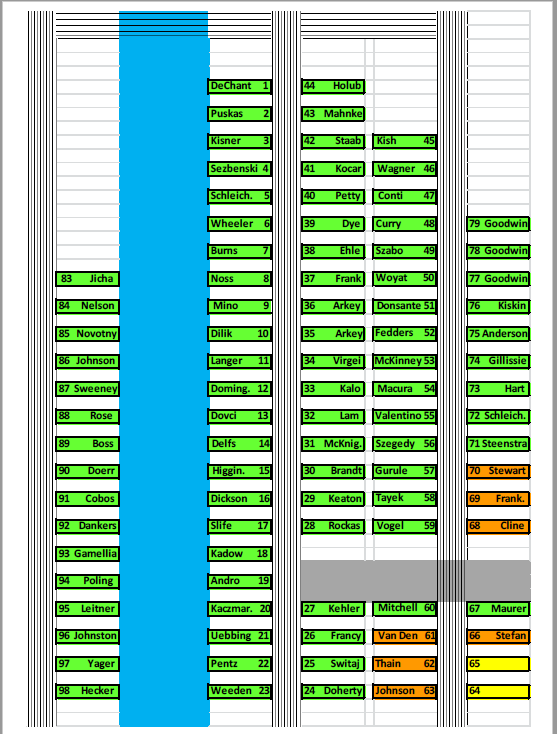
Task: Click the Hecker 98 slot
Action: coord(88,691)
